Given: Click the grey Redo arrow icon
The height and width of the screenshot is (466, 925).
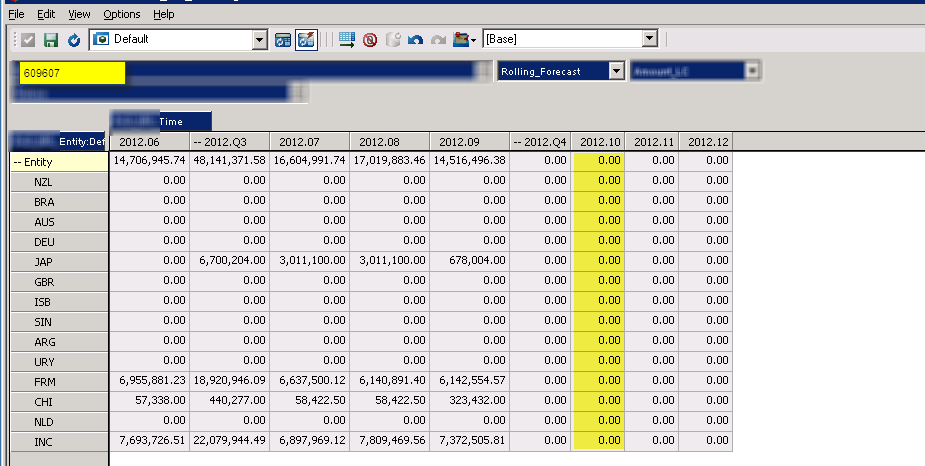Looking at the screenshot, I should click(x=438, y=40).
